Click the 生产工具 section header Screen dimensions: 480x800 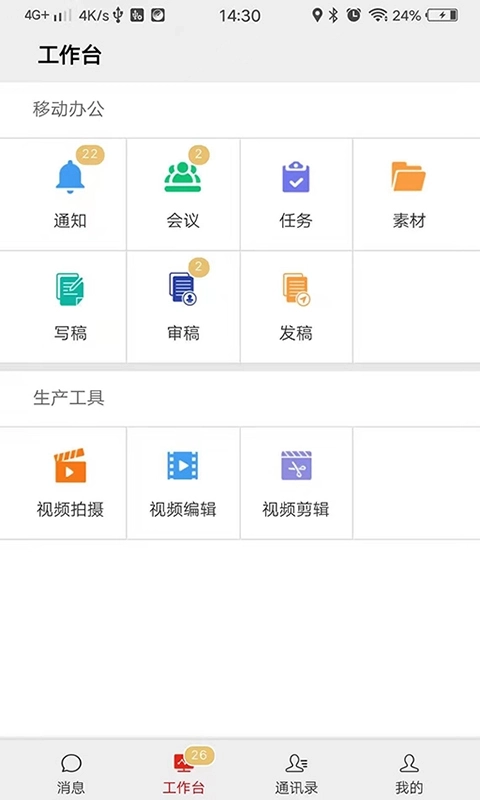(x=68, y=397)
